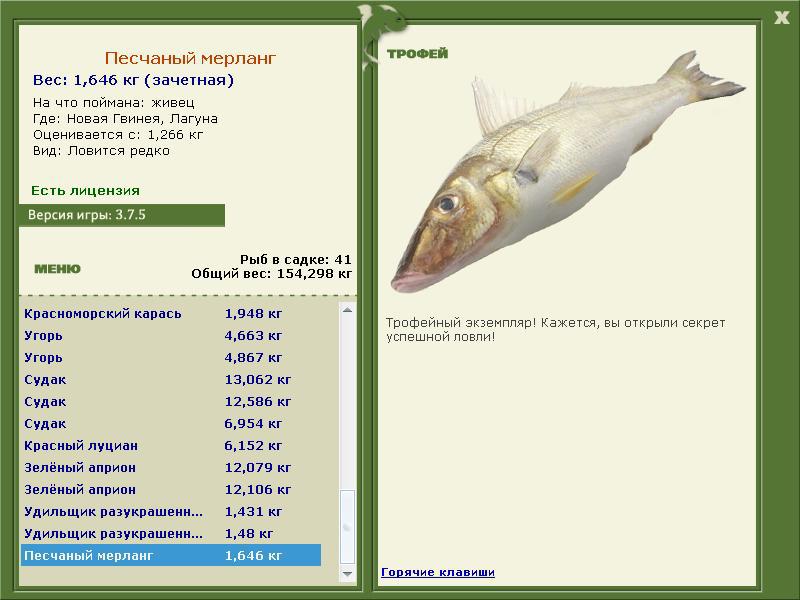
Task: Close the trophy window with X
Action: coord(781,18)
